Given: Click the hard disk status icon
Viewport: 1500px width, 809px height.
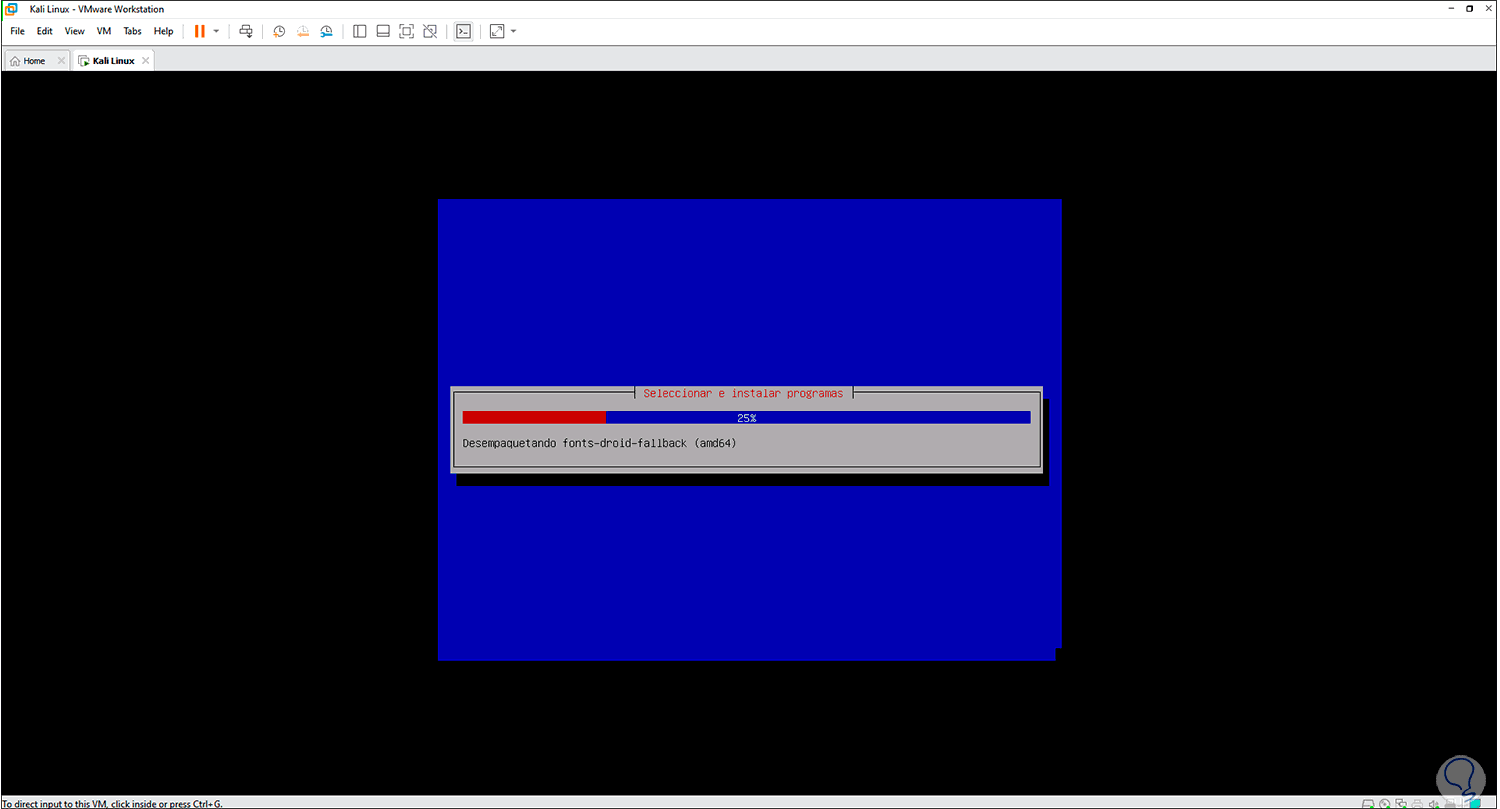Looking at the screenshot, I should click(x=1368, y=803).
